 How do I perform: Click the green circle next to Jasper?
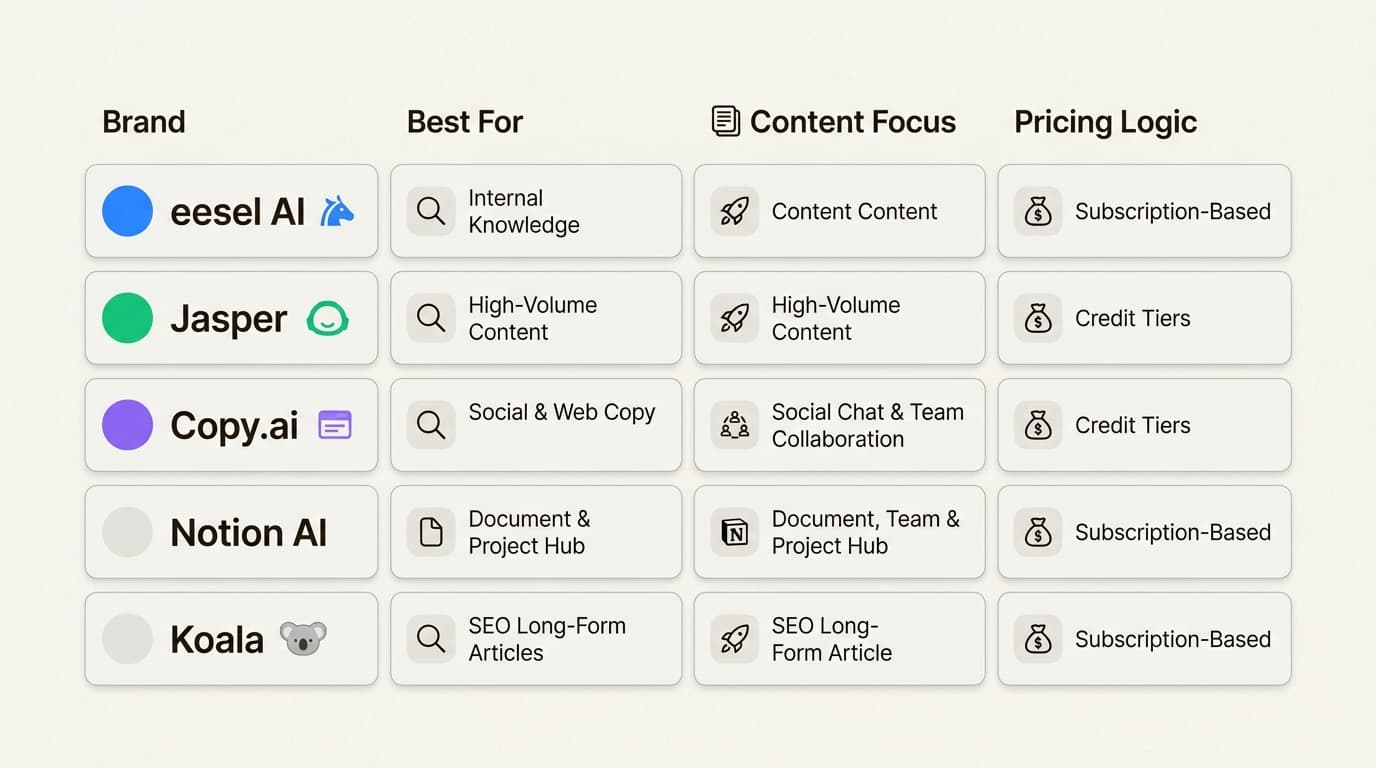128,318
